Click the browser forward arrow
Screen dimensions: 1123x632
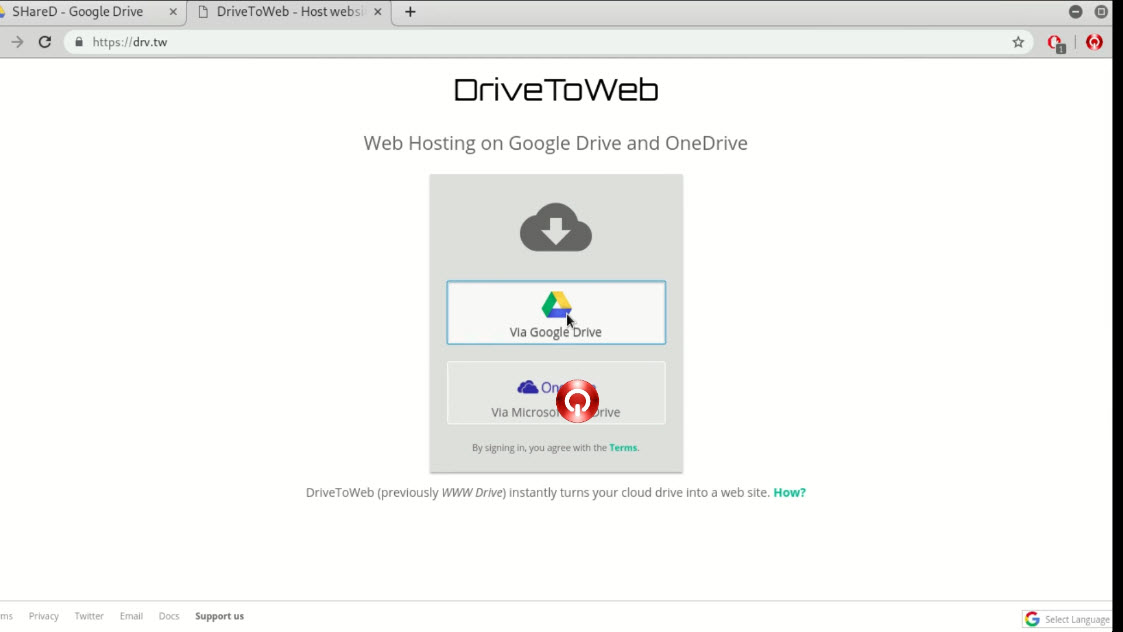(x=17, y=42)
